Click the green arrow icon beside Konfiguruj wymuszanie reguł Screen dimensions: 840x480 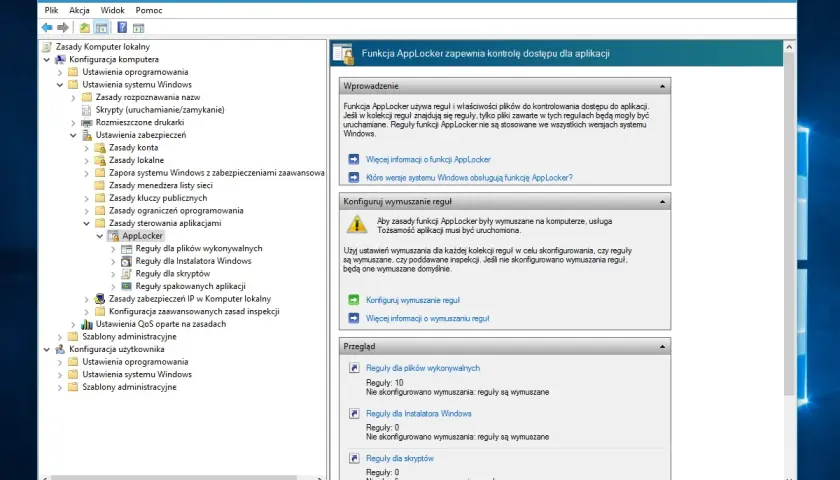pyautogui.click(x=354, y=300)
